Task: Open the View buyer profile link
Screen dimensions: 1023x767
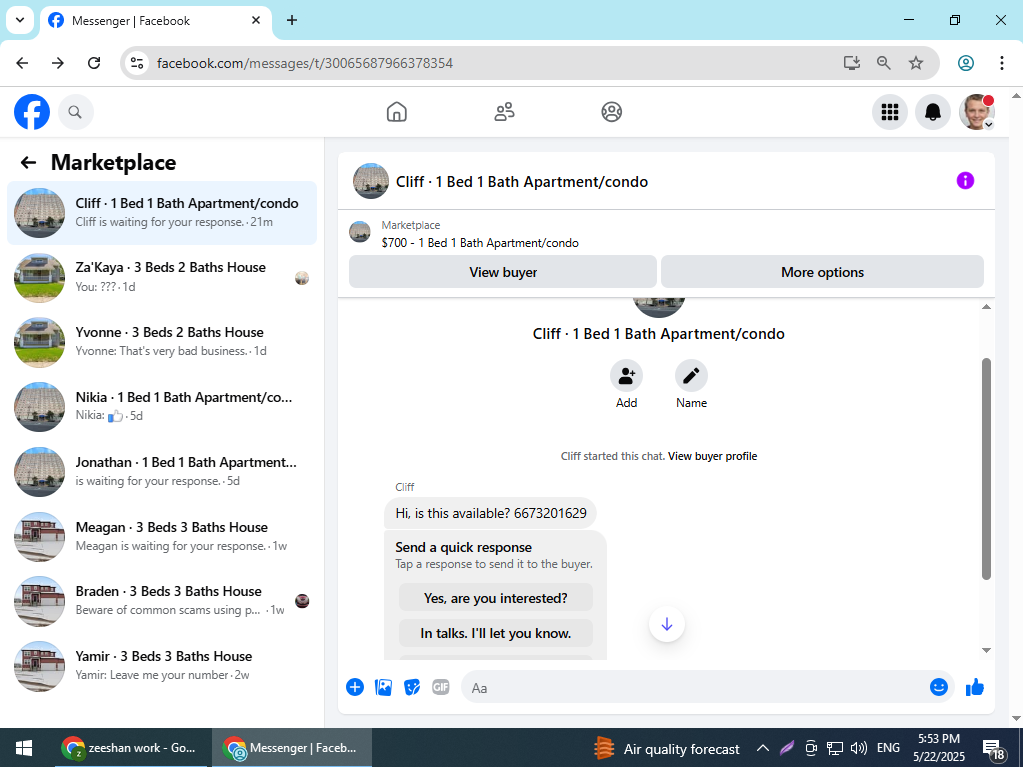Action: click(712, 457)
